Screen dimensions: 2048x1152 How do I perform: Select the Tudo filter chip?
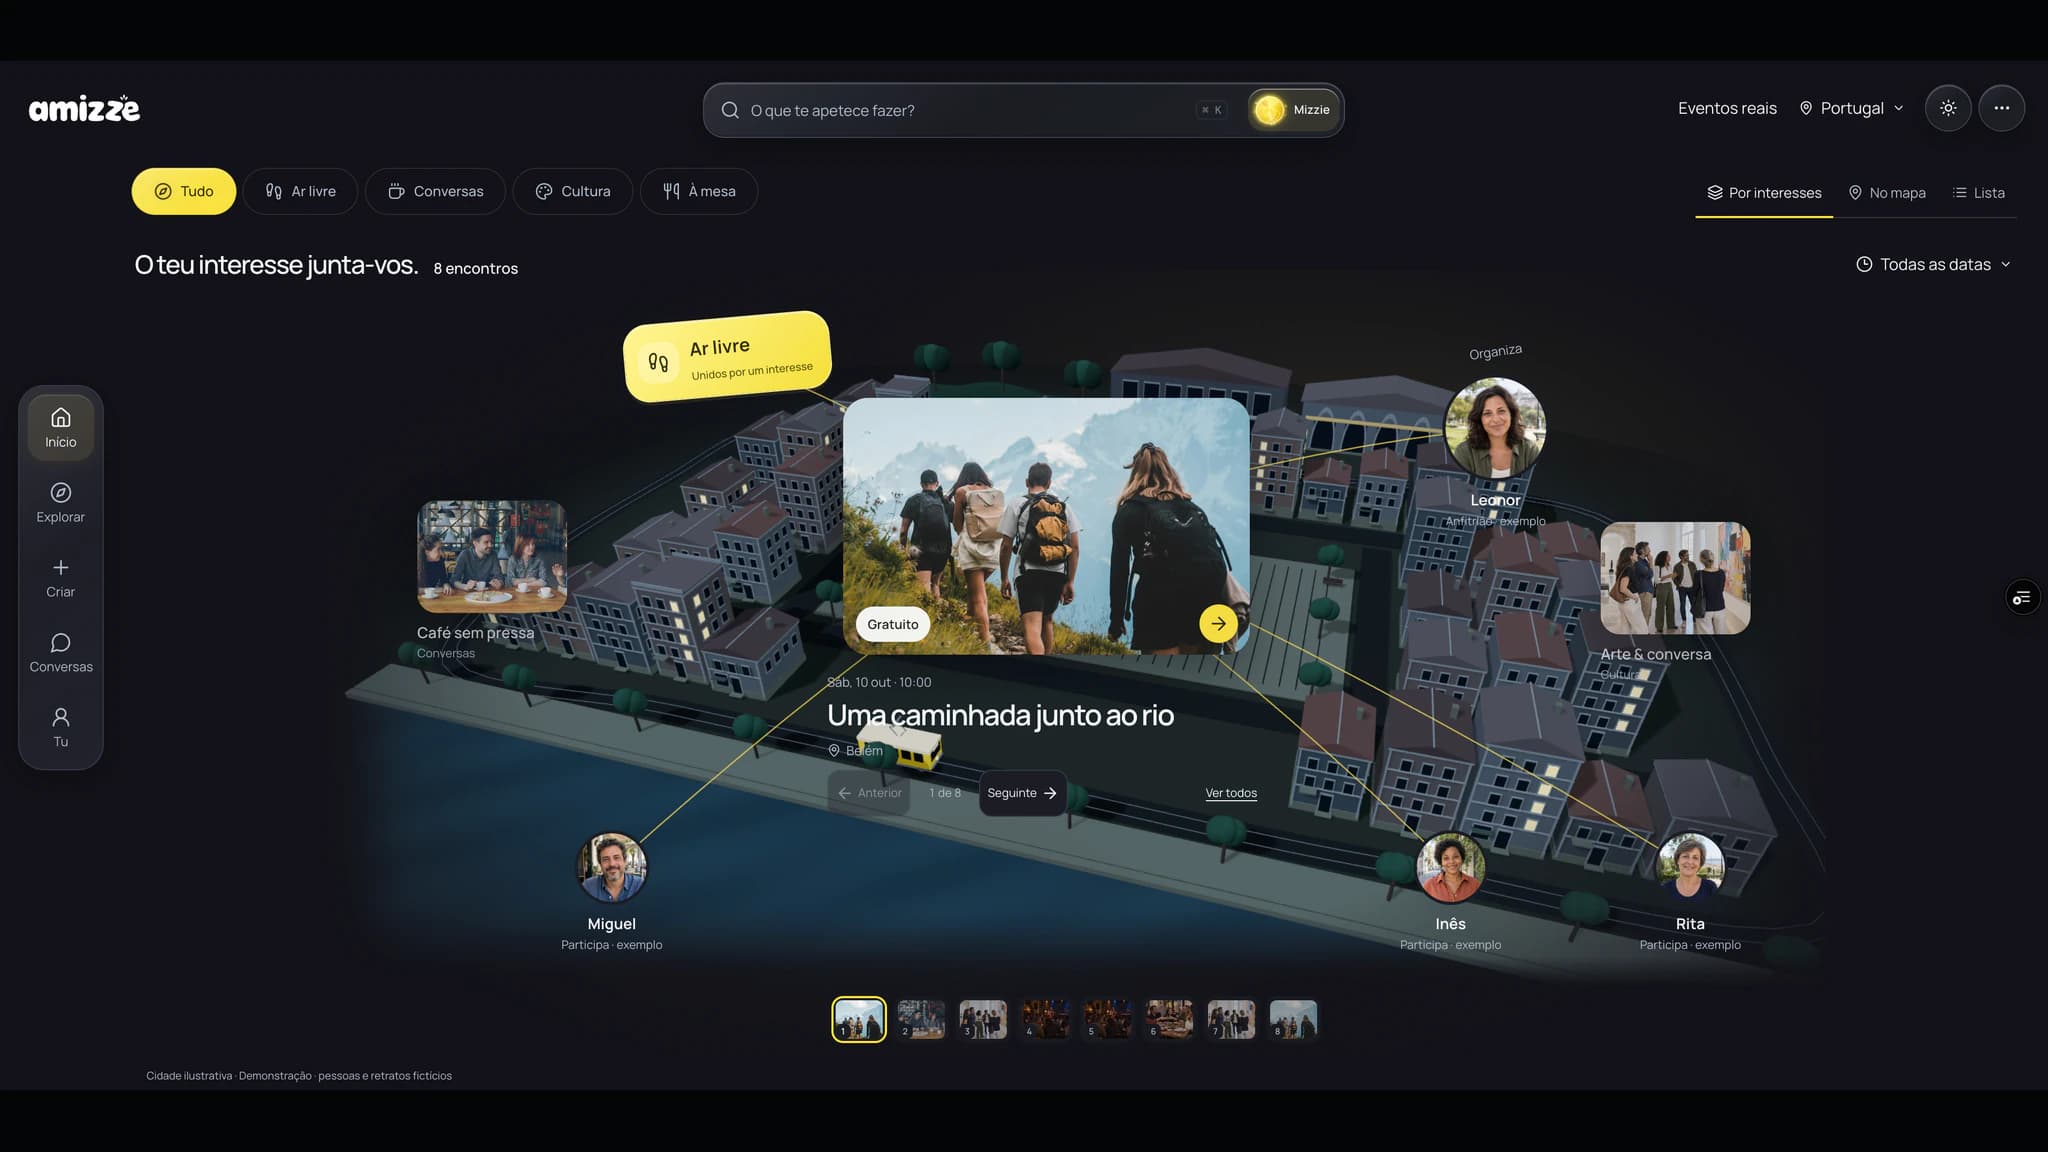(x=184, y=191)
